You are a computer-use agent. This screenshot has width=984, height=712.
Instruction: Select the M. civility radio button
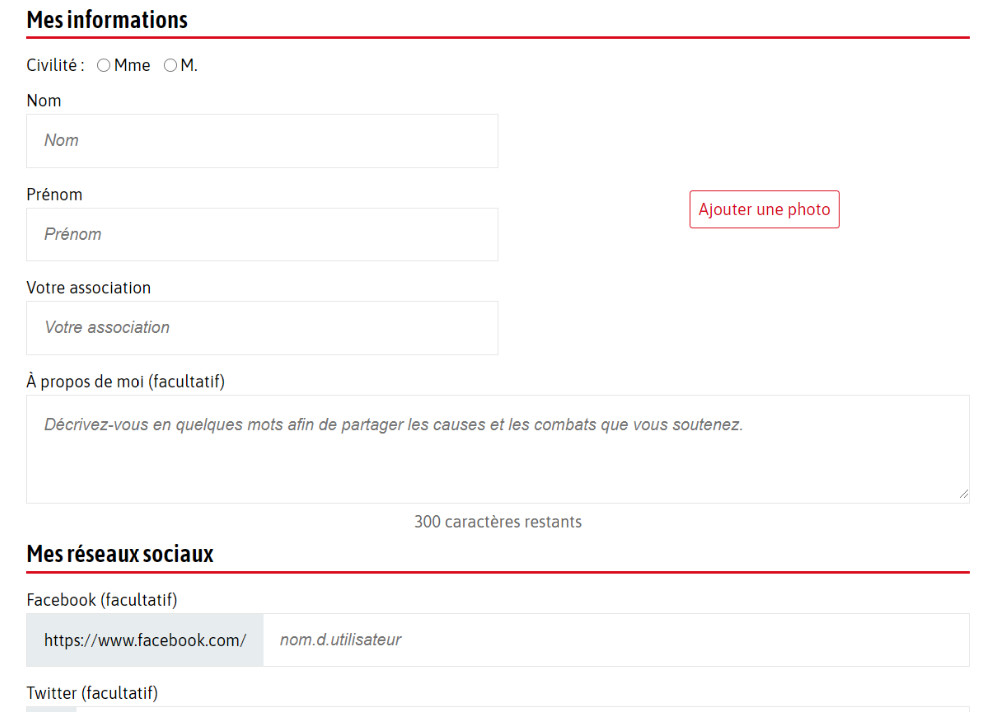coord(170,66)
